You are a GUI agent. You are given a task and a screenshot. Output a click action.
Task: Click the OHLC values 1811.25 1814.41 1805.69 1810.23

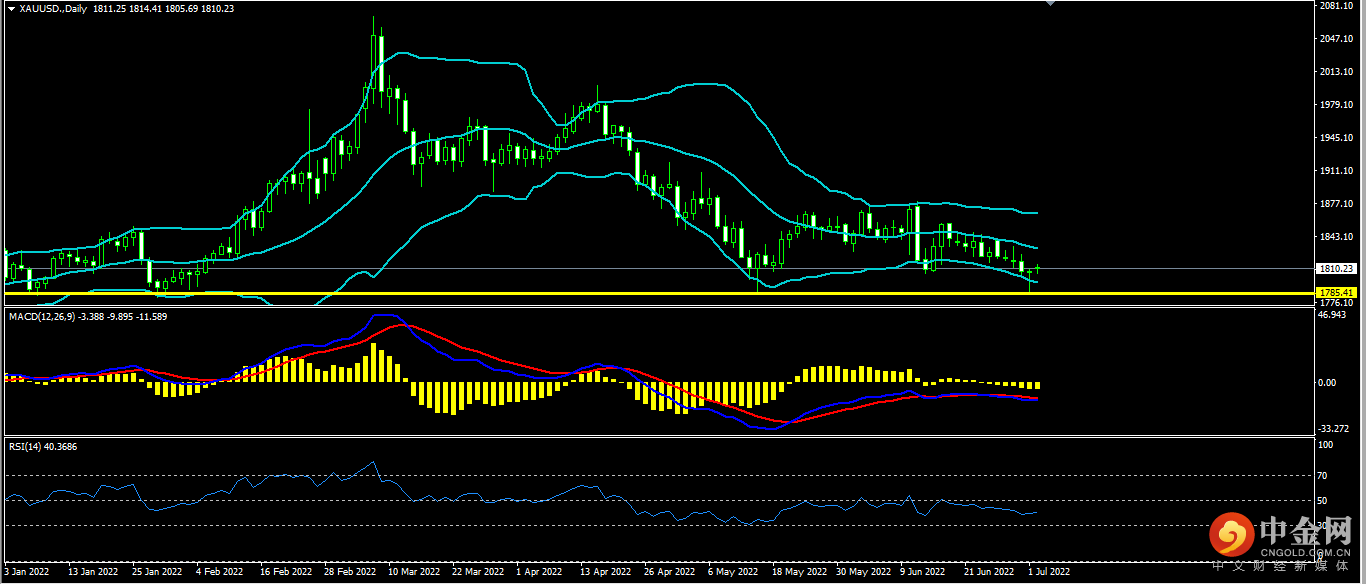tap(164, 8)
